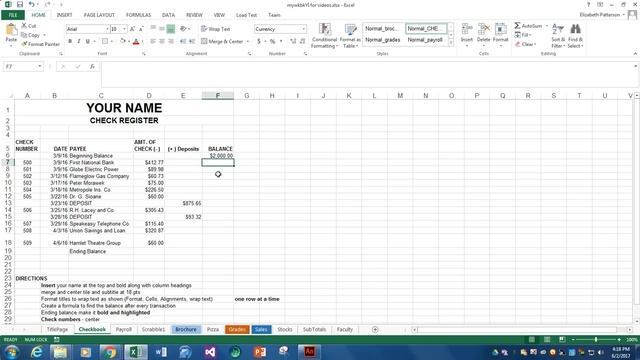Open the orange Grades sheet tab
The width and height of the screenshot is (640, 360).
point(237,329)
